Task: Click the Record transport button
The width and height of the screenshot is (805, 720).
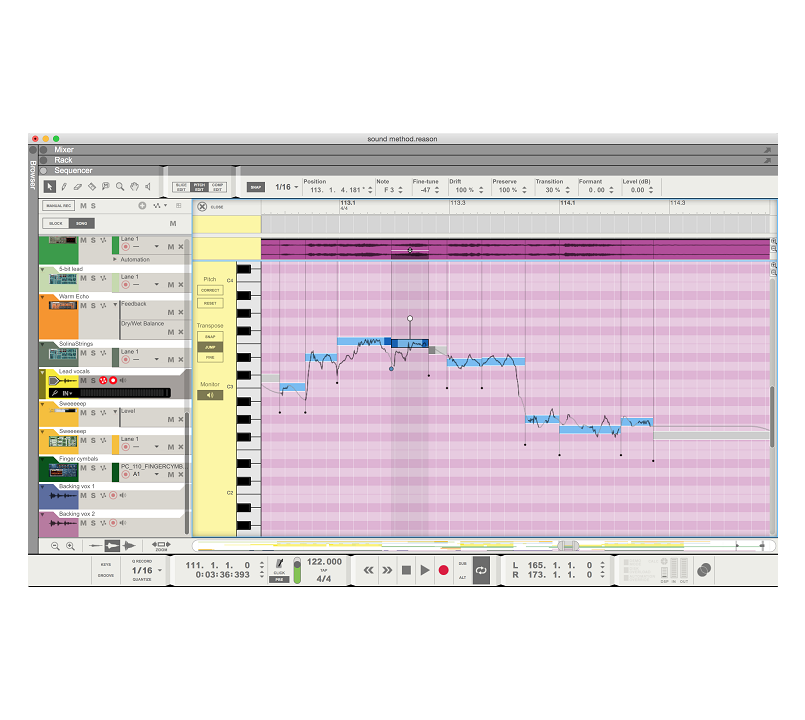Action: [444, 570]
